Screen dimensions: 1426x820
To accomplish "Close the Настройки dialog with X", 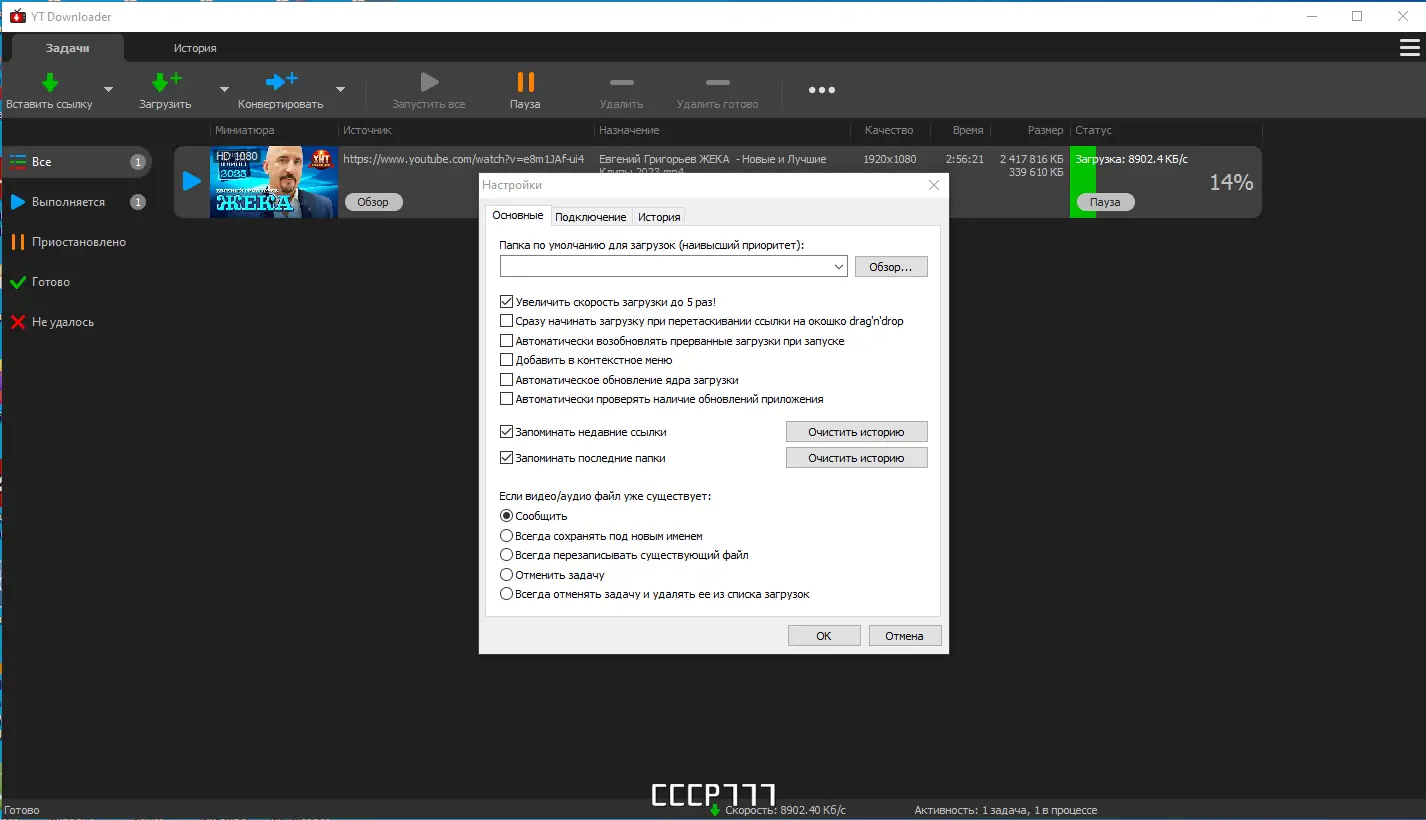I will tap(934, 185).
